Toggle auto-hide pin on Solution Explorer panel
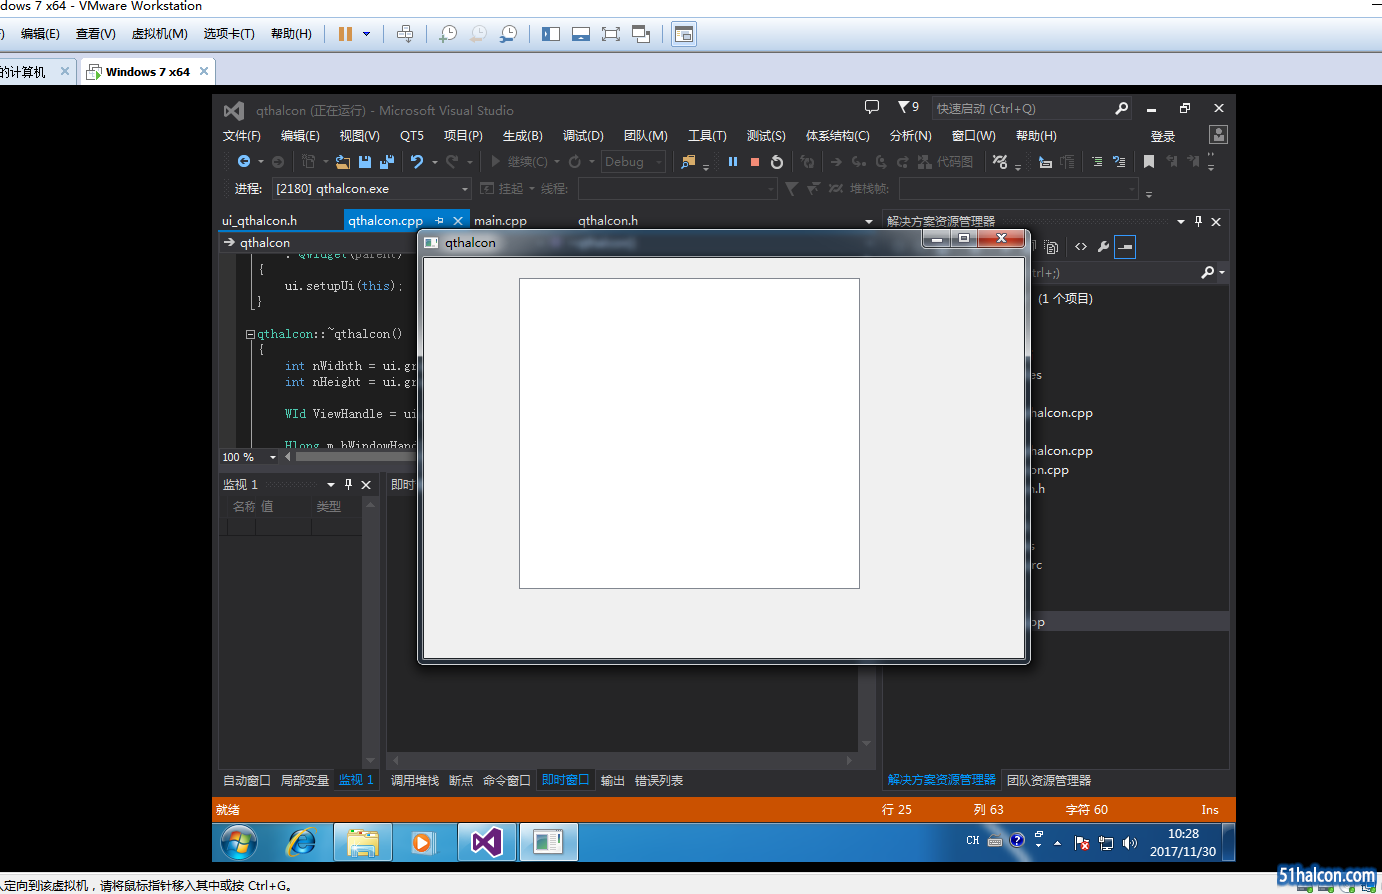Screen dimensions: 1382x894 tap(1199, 222)
